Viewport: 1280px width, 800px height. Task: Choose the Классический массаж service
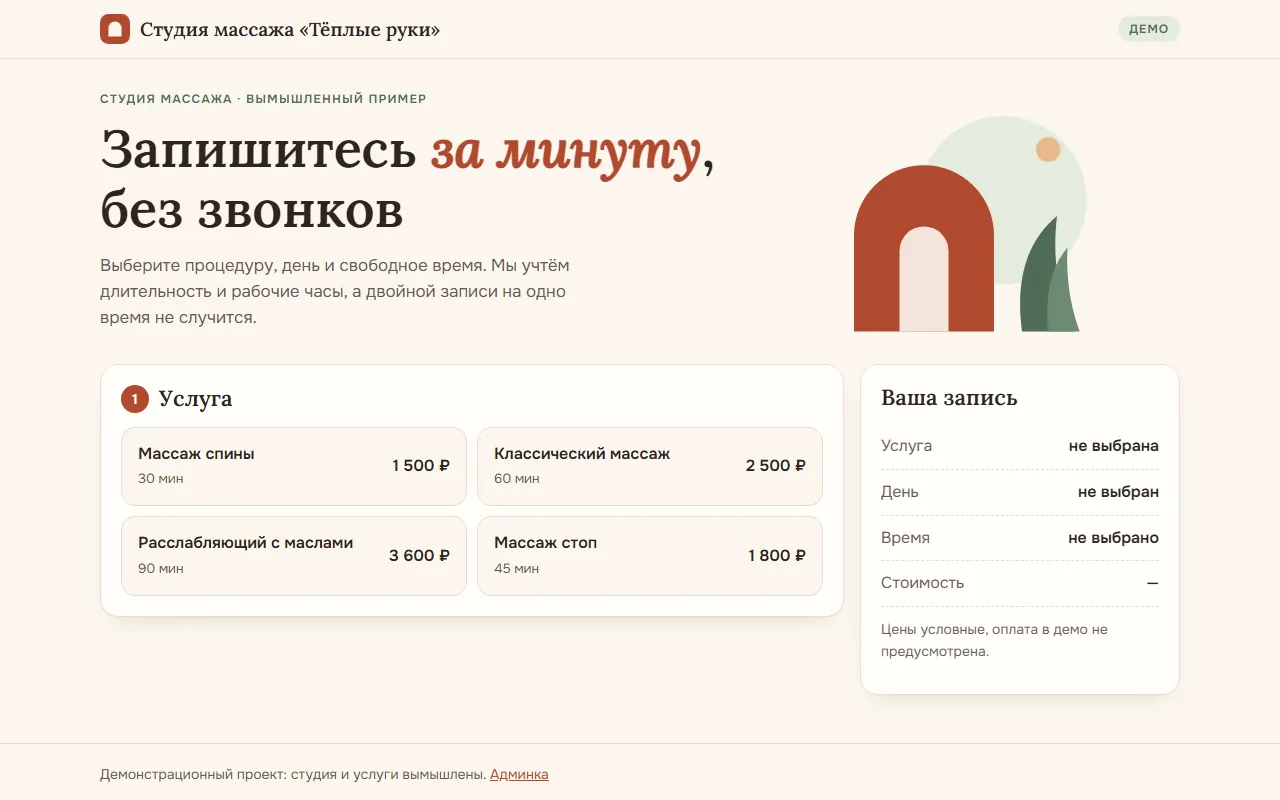tap(650, 466)
